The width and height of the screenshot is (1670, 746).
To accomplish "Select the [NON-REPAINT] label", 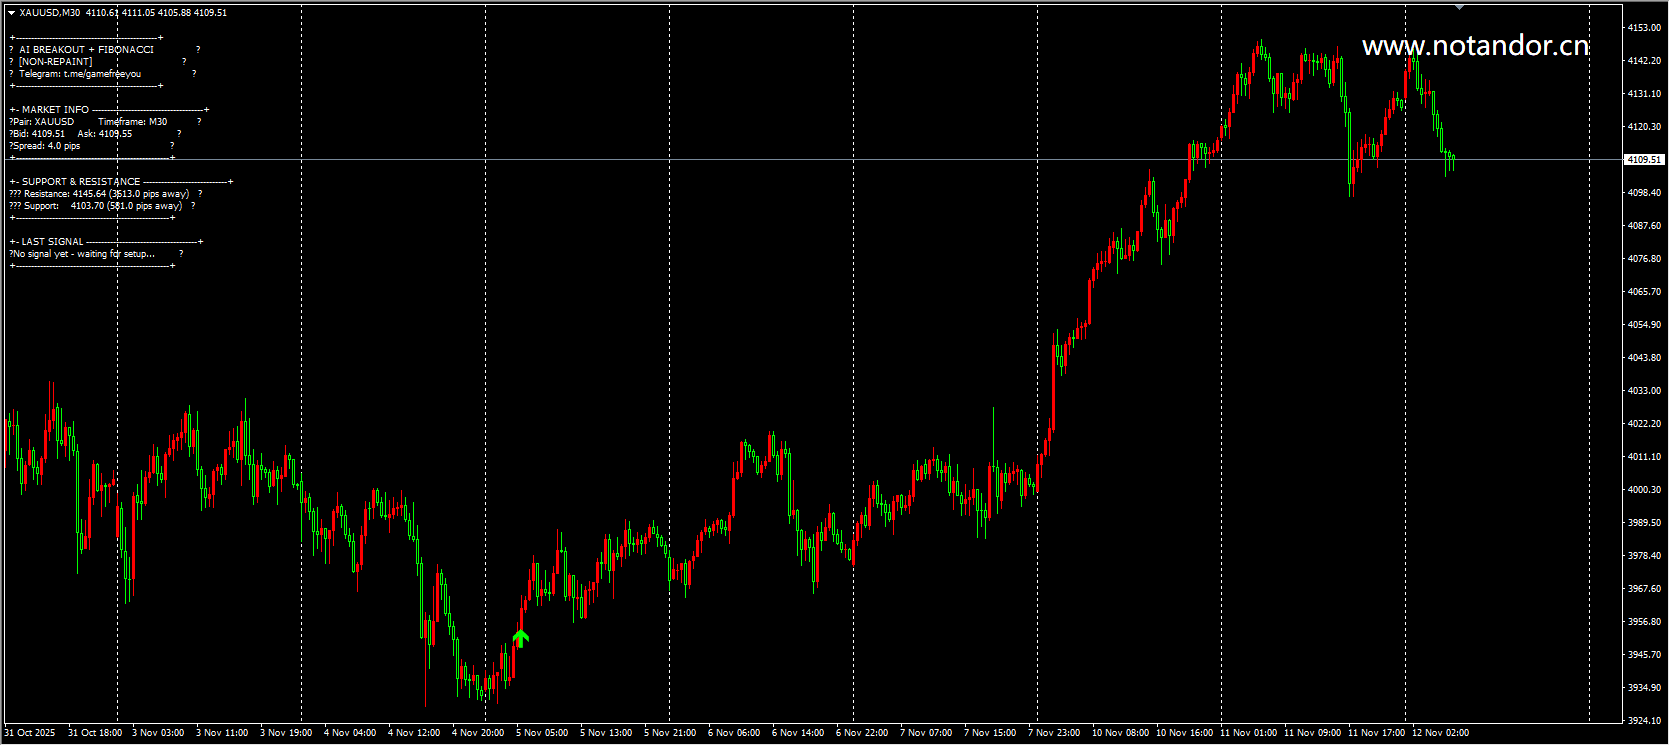I will [56, 62].
